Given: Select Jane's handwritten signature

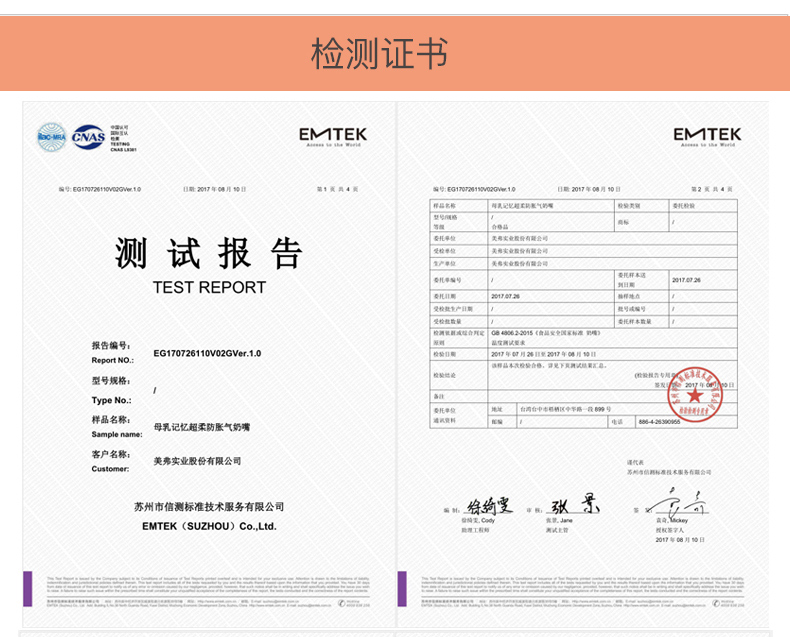Looking at the screenshot, I should click(568, 506).
